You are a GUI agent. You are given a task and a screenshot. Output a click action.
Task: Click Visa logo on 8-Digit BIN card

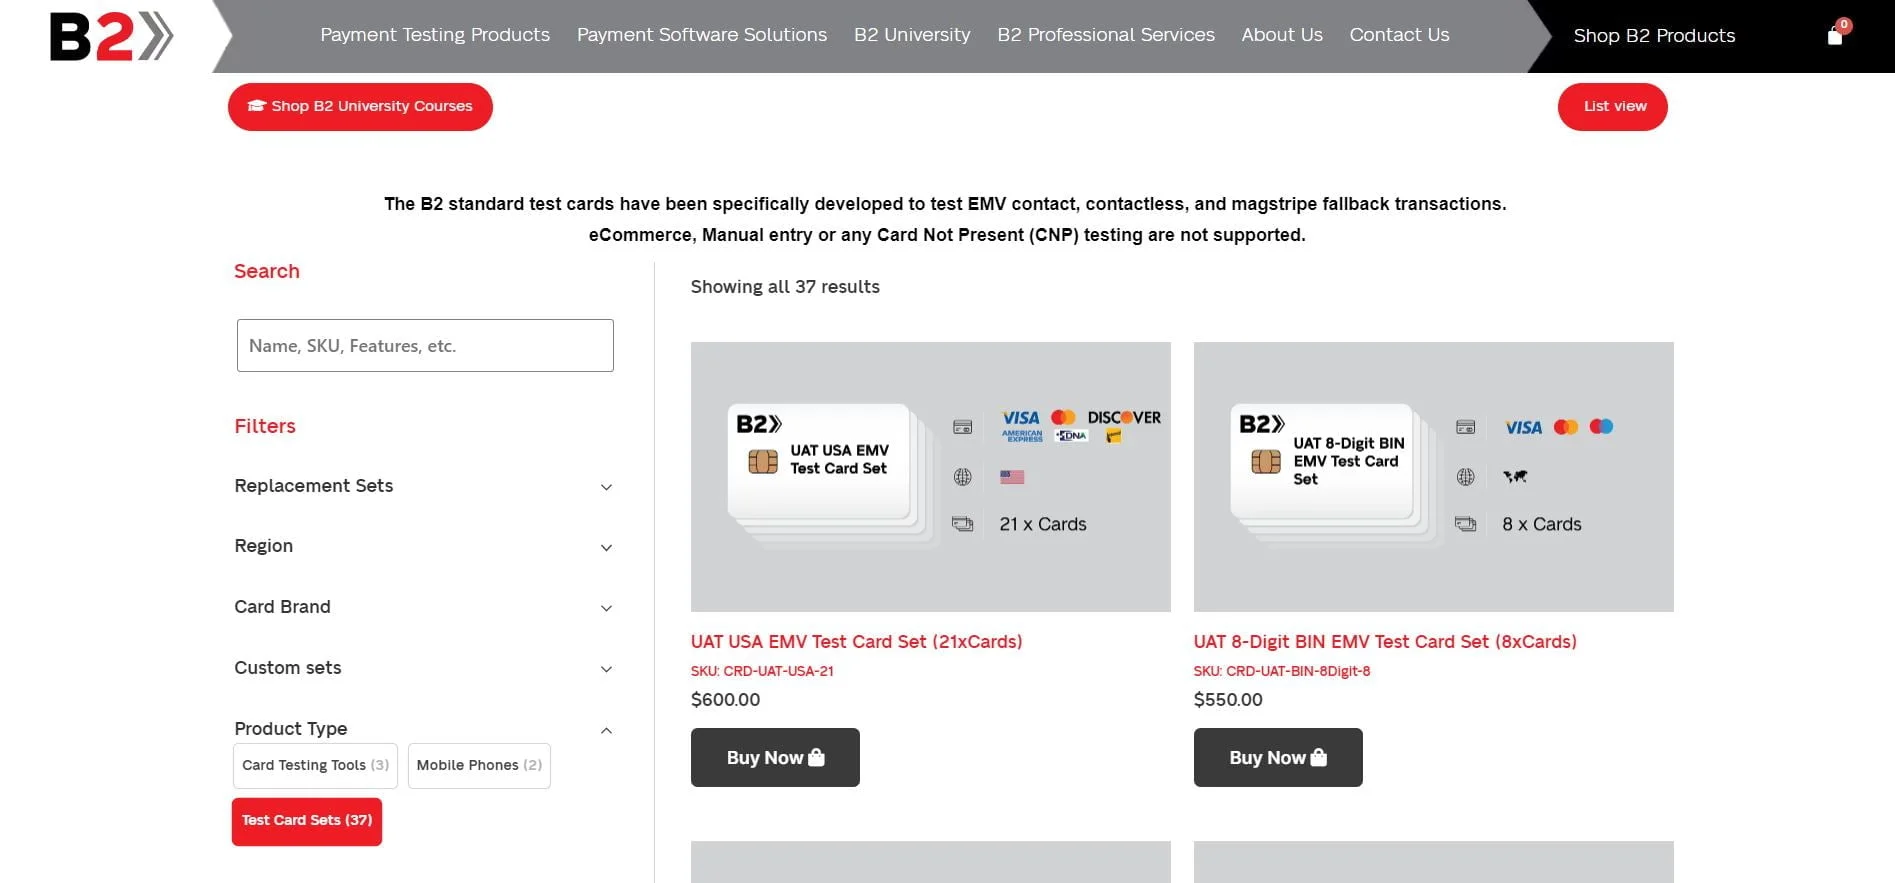pos(1523,428)
